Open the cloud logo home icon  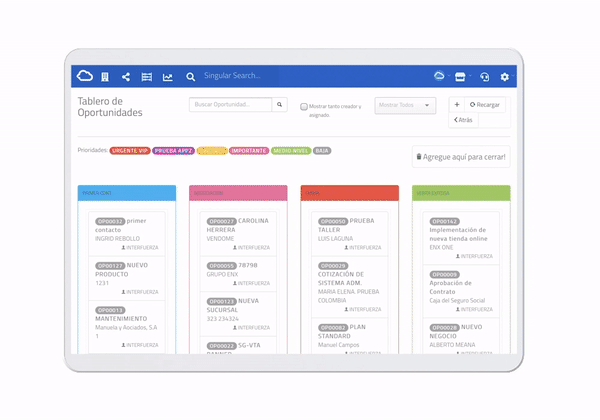[x=85, y=76]
